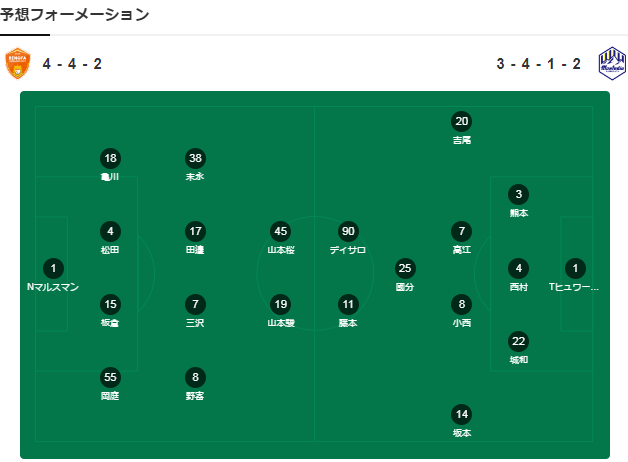Click player 22 城和 circle
This screenshot has width=628, height=462.
[518, 341]
